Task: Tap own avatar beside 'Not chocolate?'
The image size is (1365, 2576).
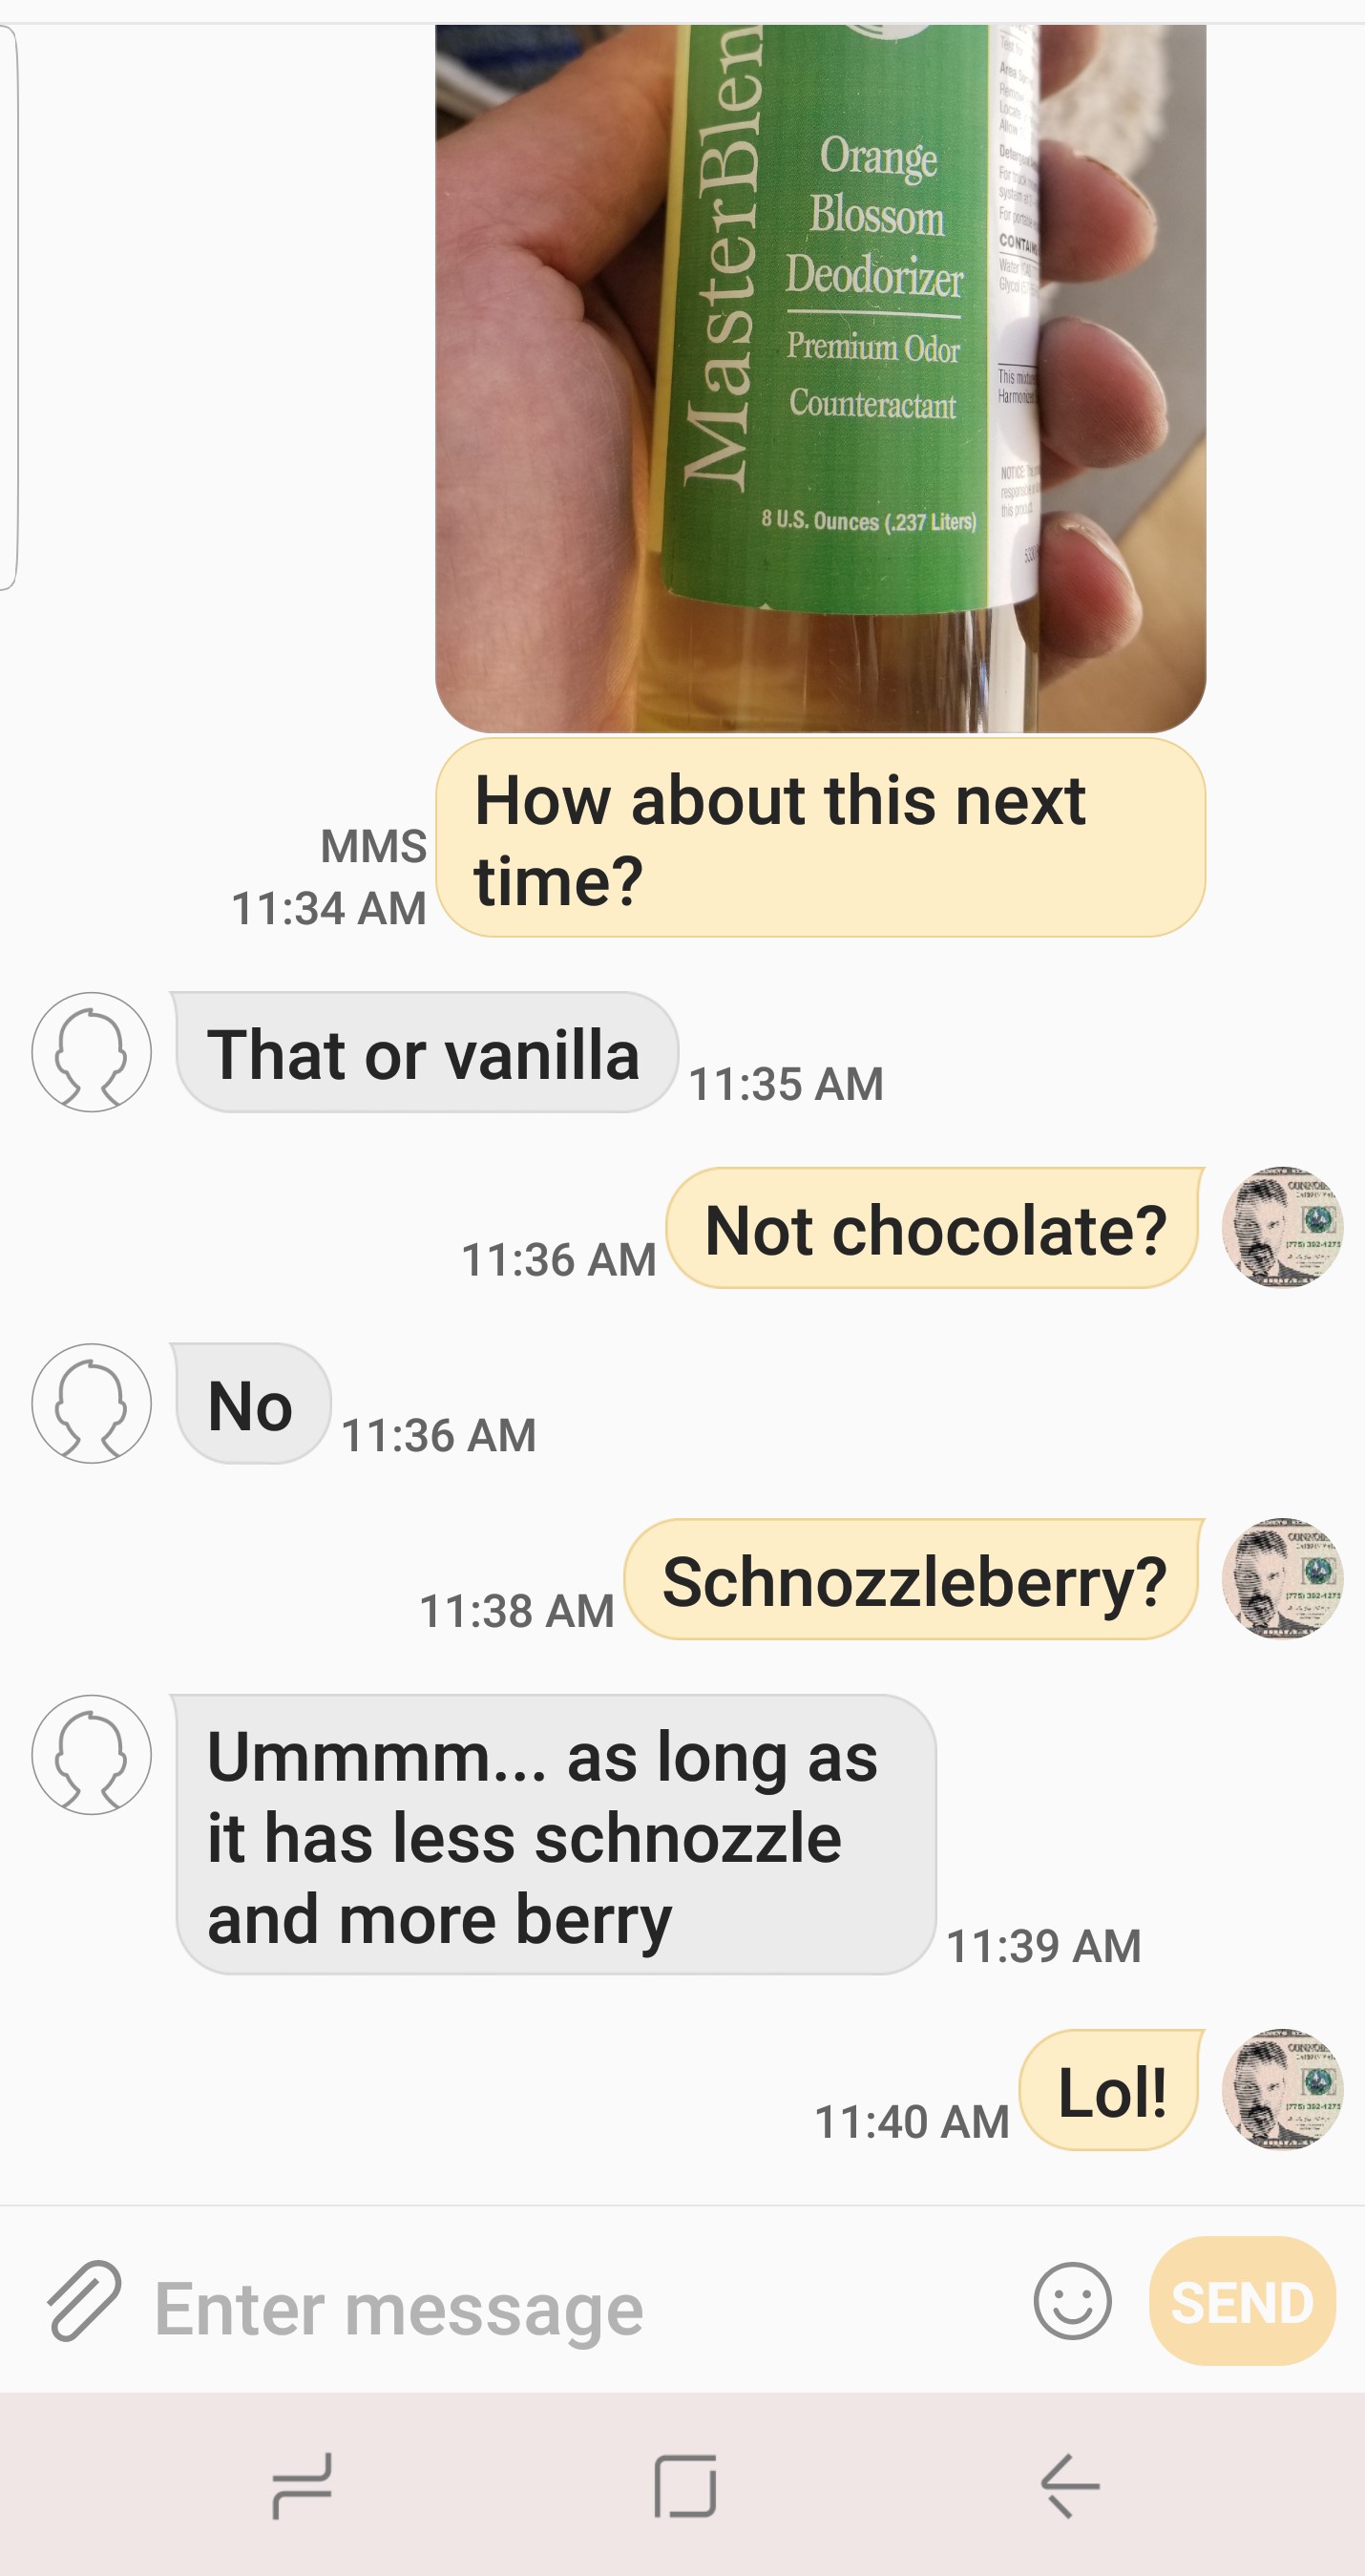Action: (1283, 1227)
